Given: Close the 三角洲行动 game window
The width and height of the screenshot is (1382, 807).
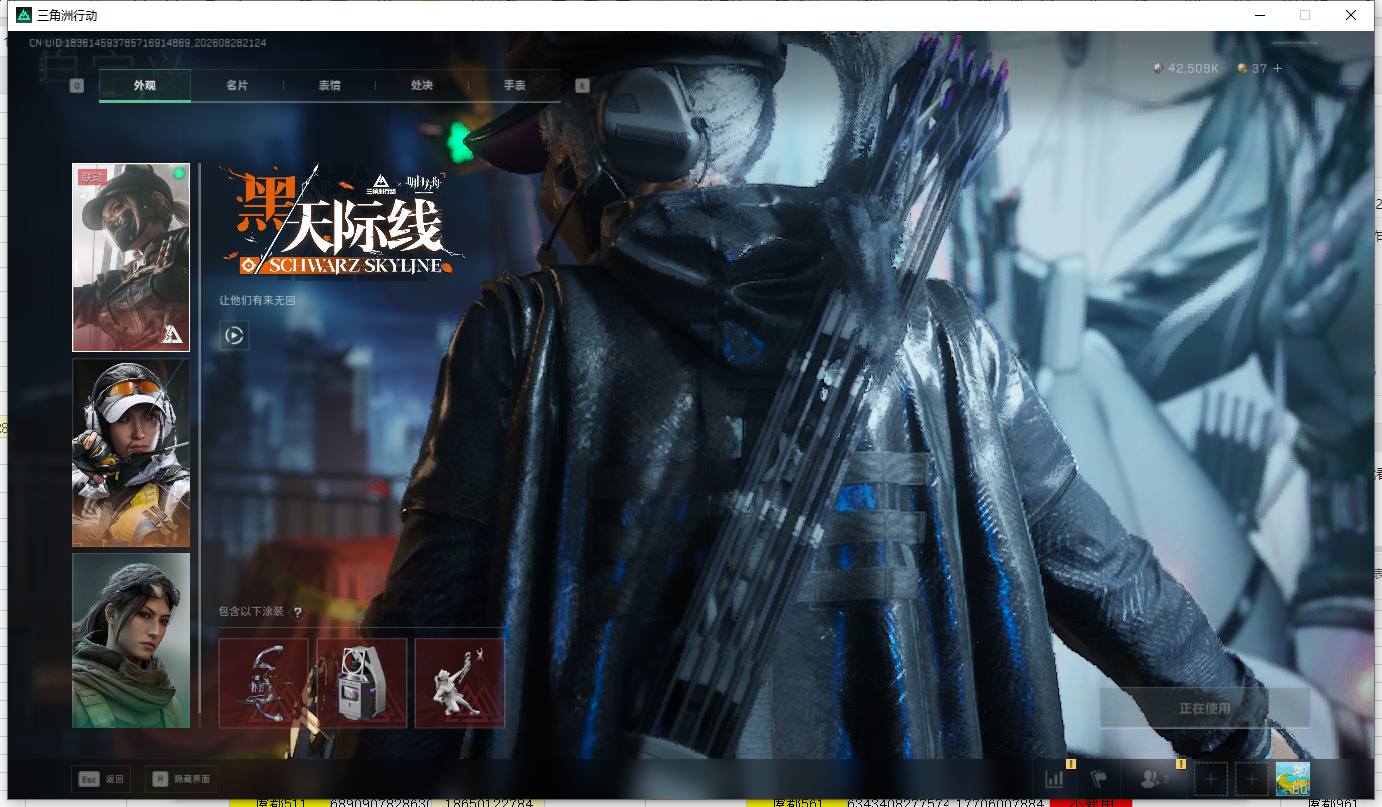Looking at the screenshot, I should (1351, 15).
